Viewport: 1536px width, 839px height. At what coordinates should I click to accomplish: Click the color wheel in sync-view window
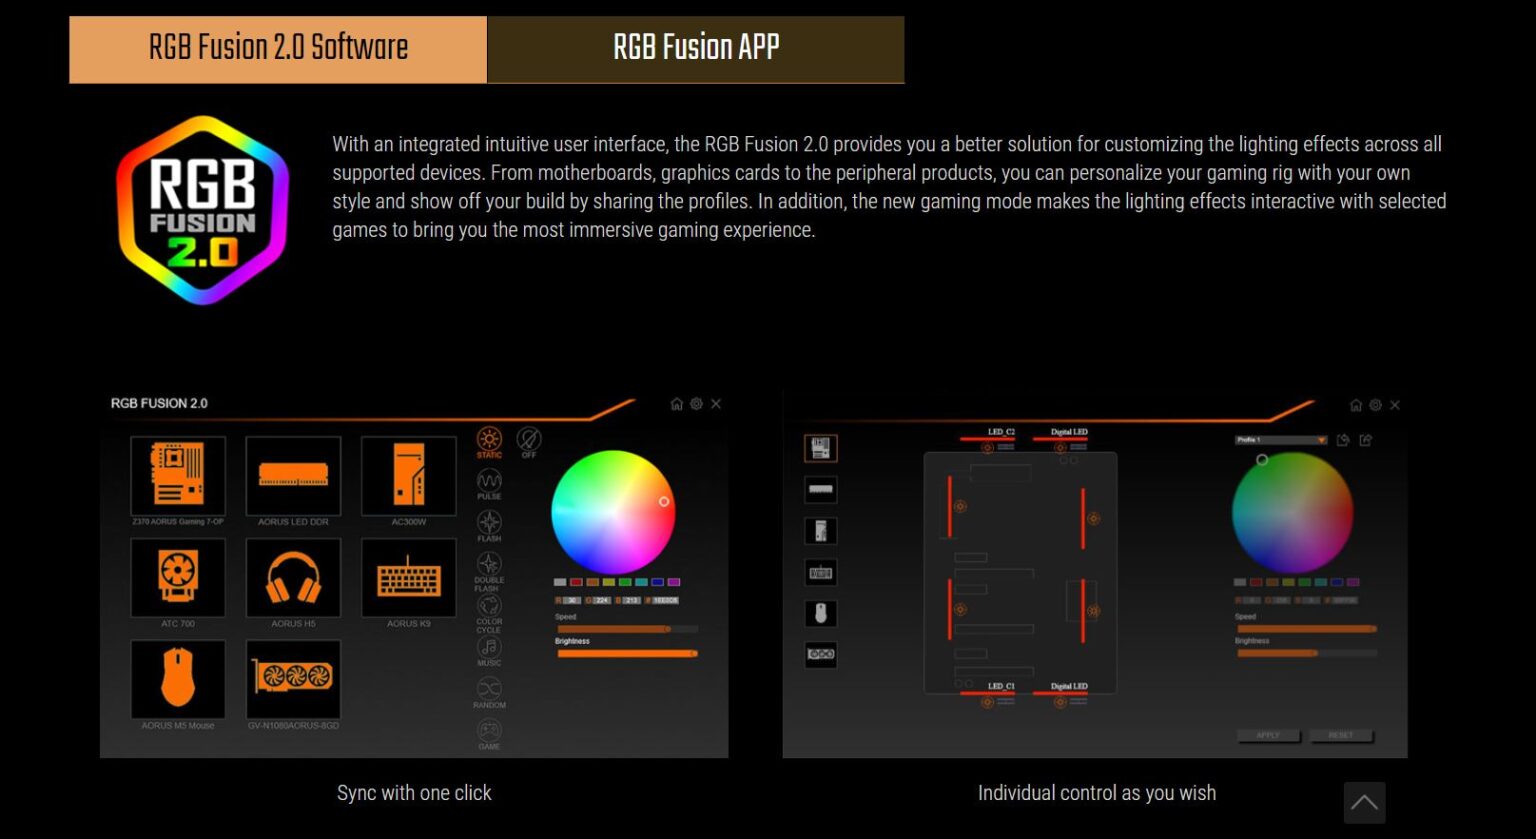point(613,512)
